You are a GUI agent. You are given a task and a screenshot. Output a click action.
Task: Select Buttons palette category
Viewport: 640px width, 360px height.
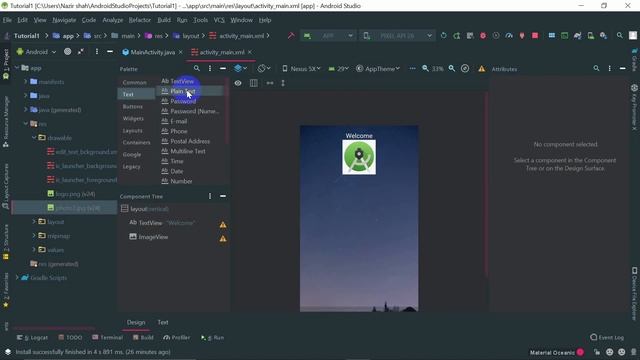pos(133,107)
